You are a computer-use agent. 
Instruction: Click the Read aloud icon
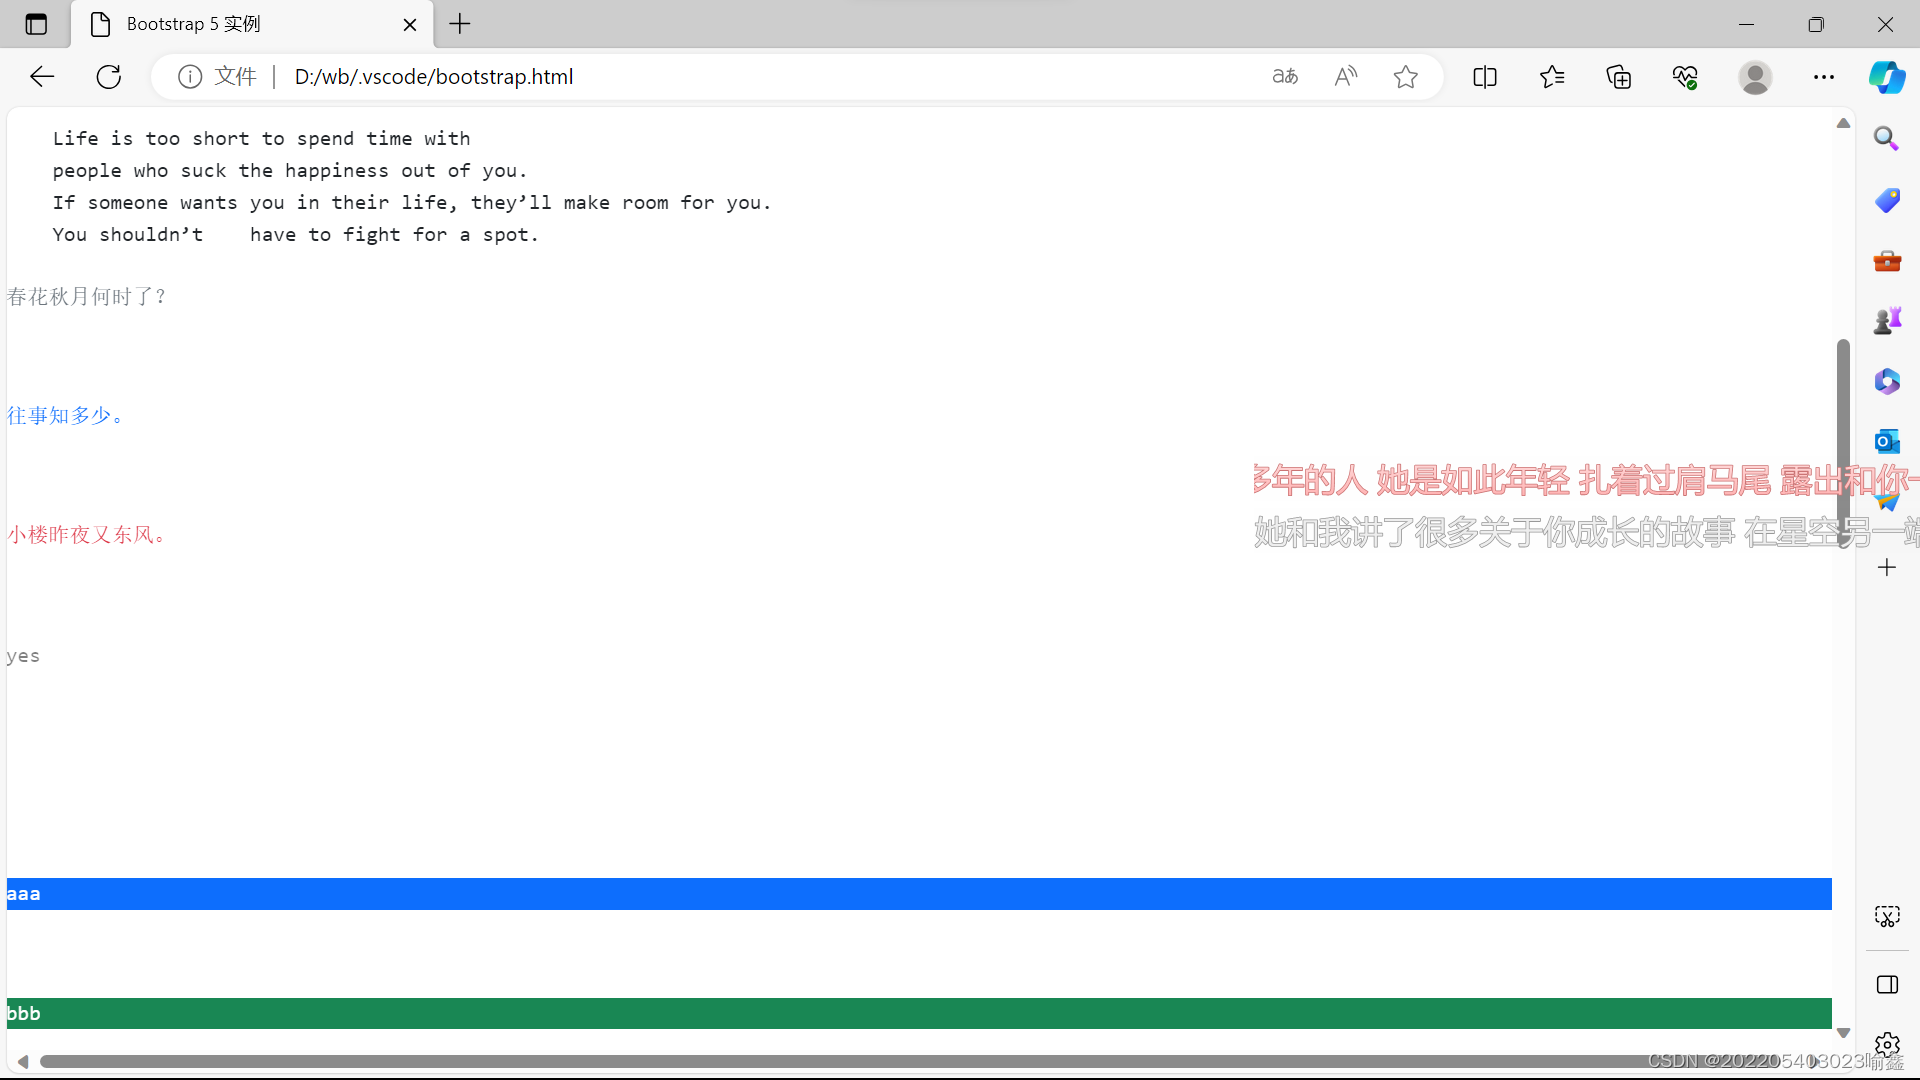1346,77
